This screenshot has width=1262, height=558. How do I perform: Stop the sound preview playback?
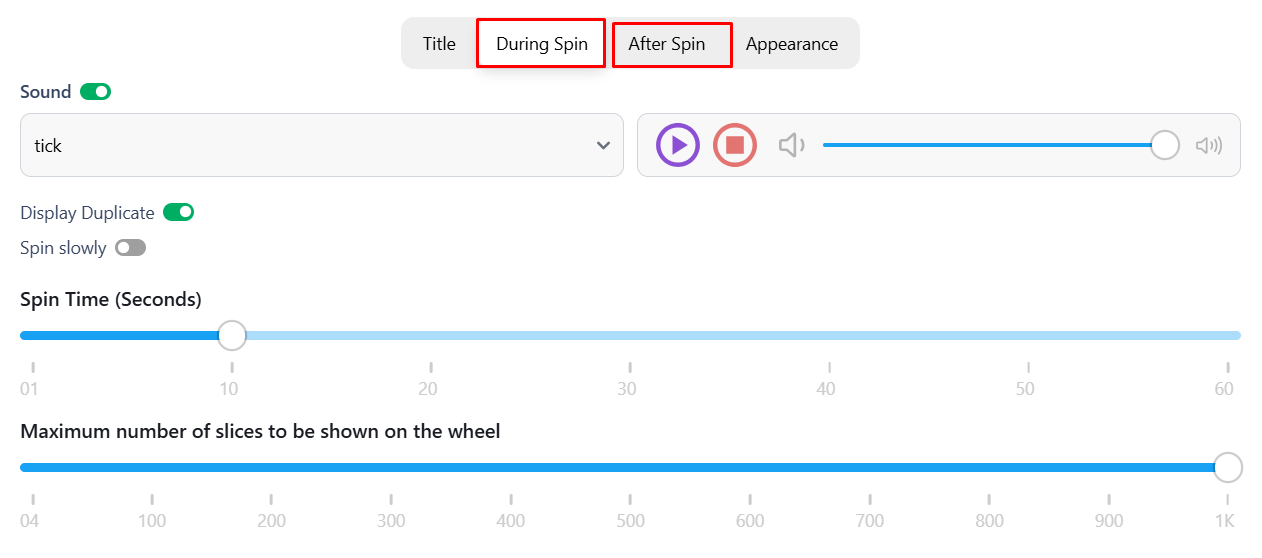[735, 145]
